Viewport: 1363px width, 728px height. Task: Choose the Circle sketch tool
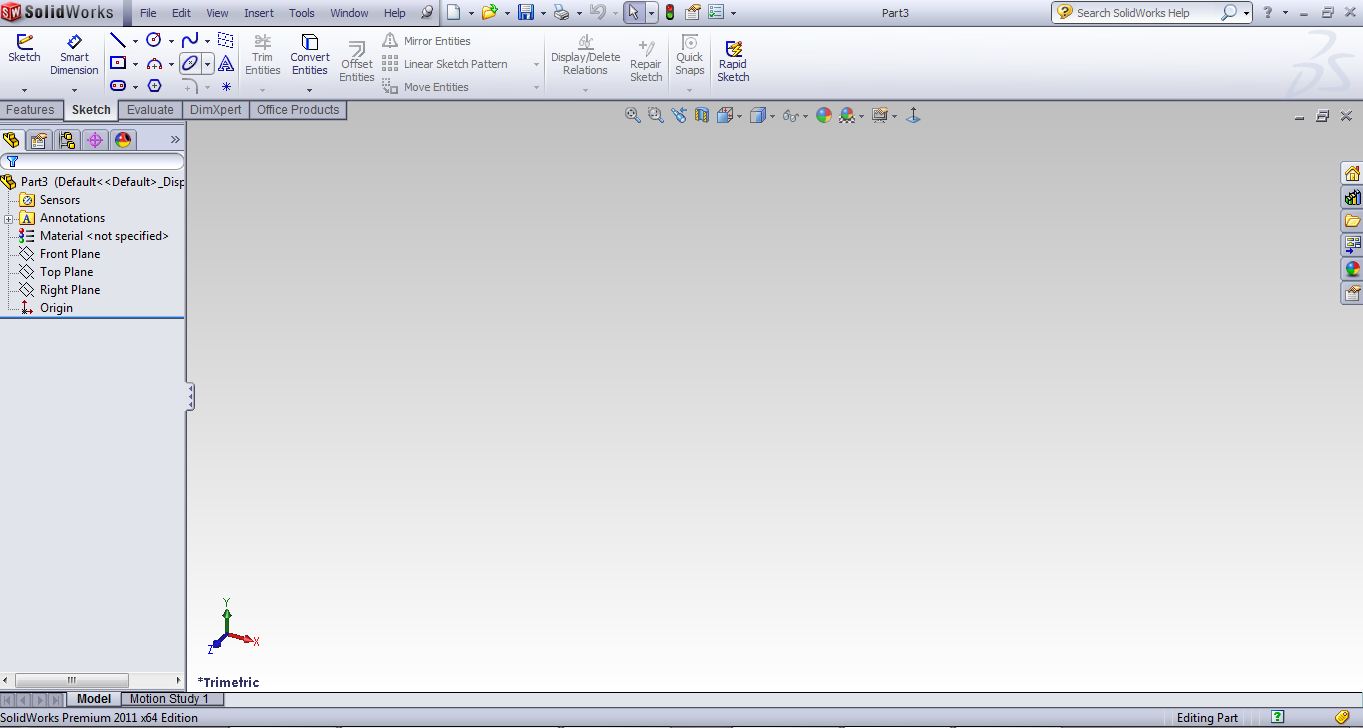pyautogui.click(x=154, y=41)
